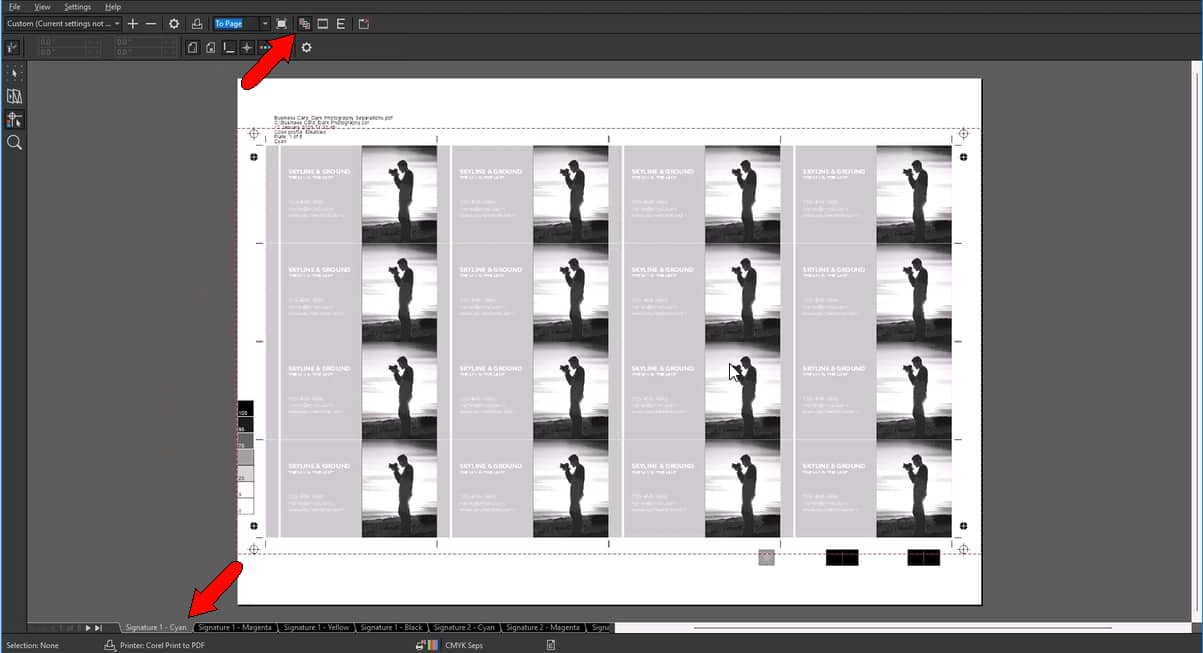
Task: Open the Settings menu
Action: [77, 7]
